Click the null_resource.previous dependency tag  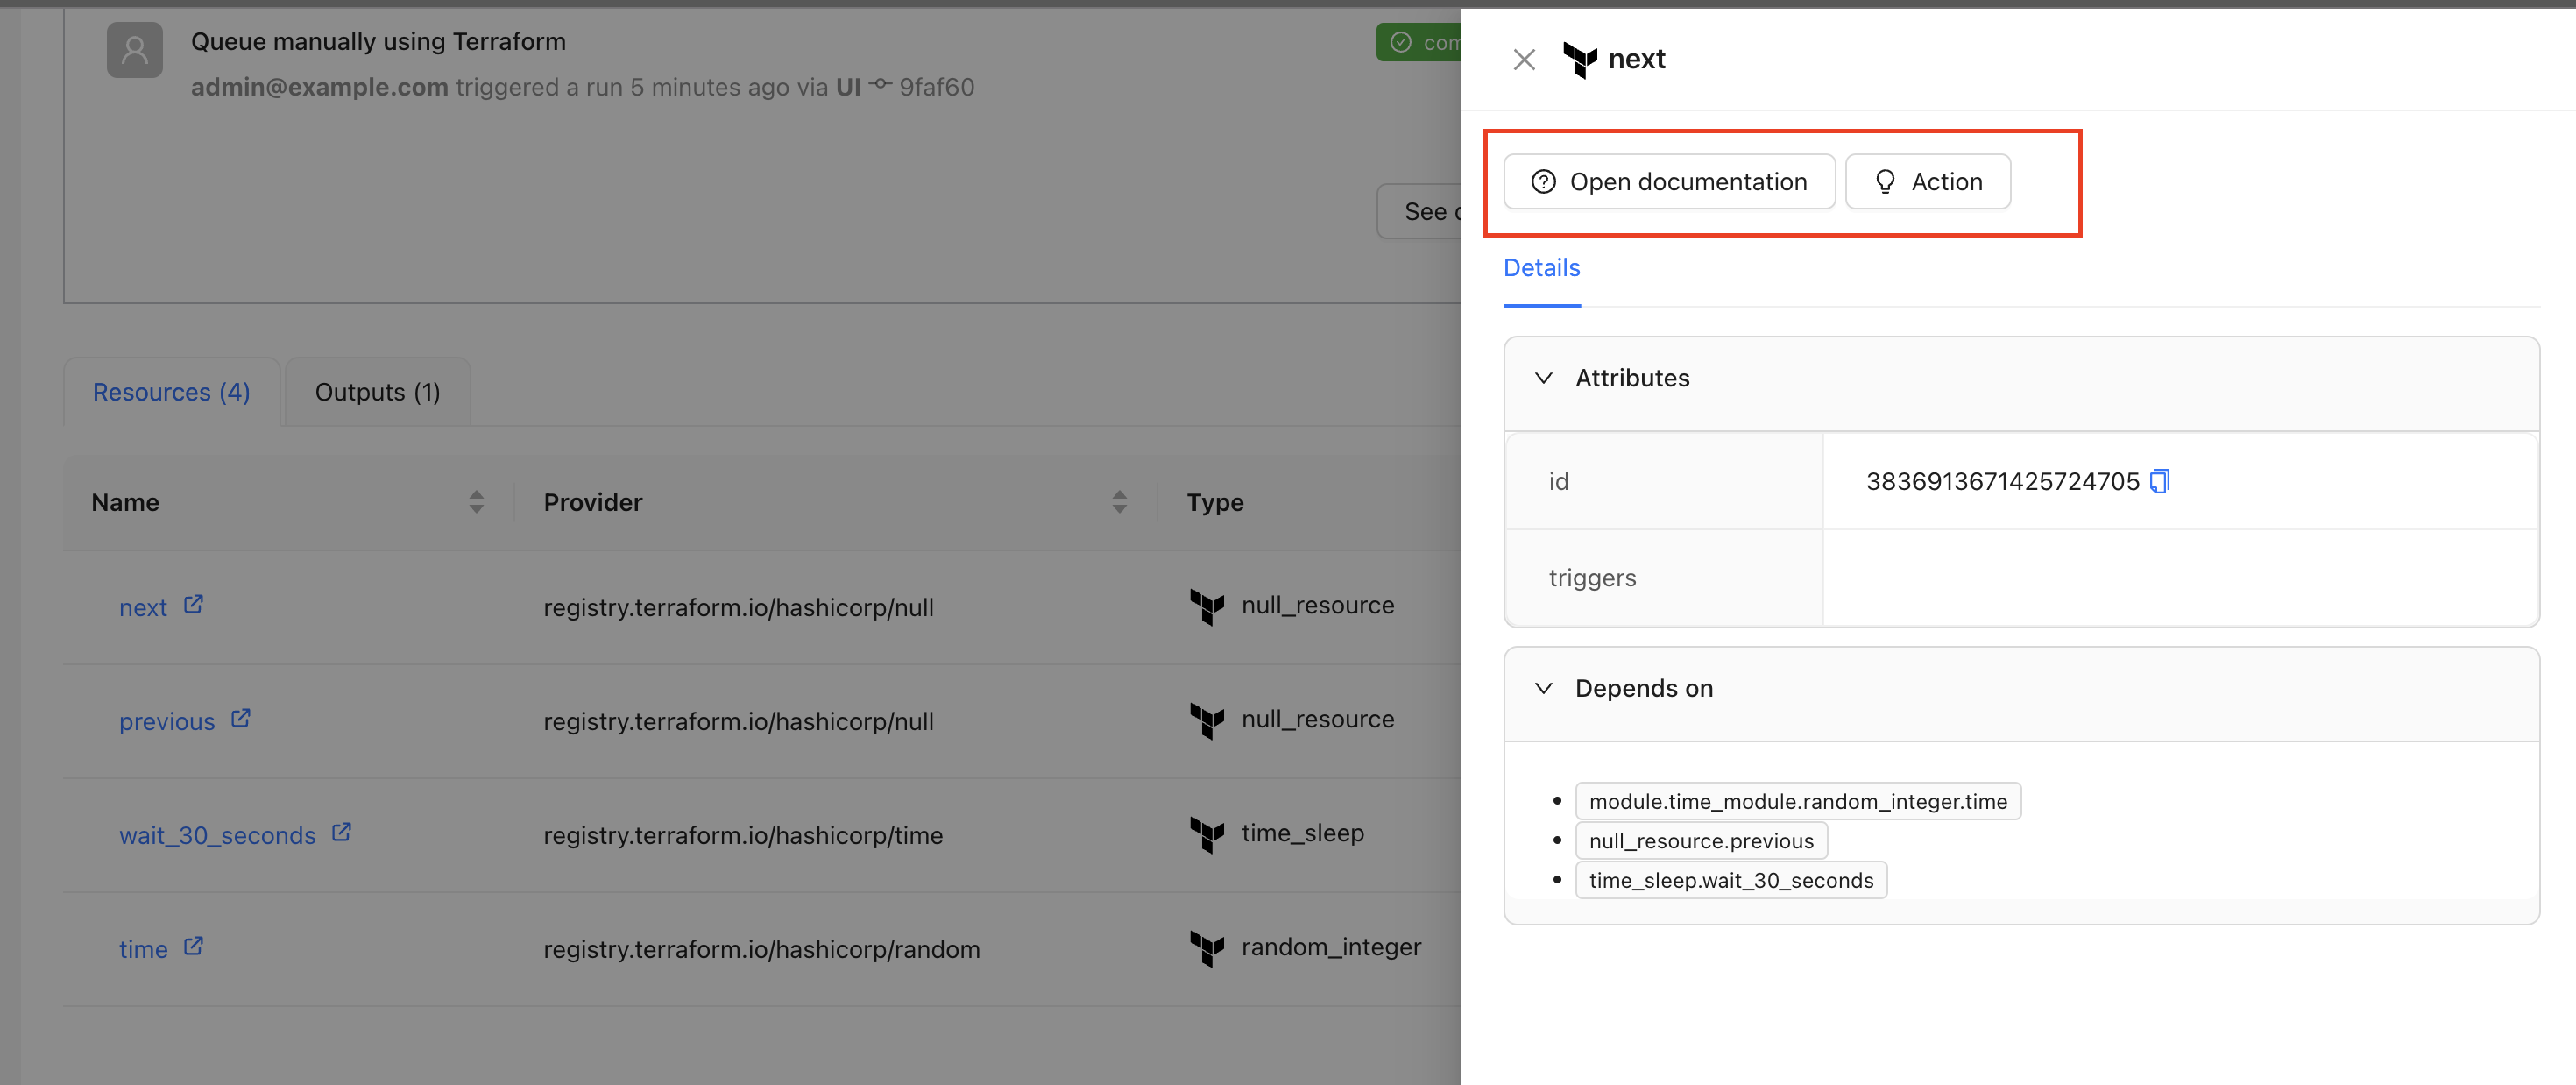click(x=1700, y=841)
